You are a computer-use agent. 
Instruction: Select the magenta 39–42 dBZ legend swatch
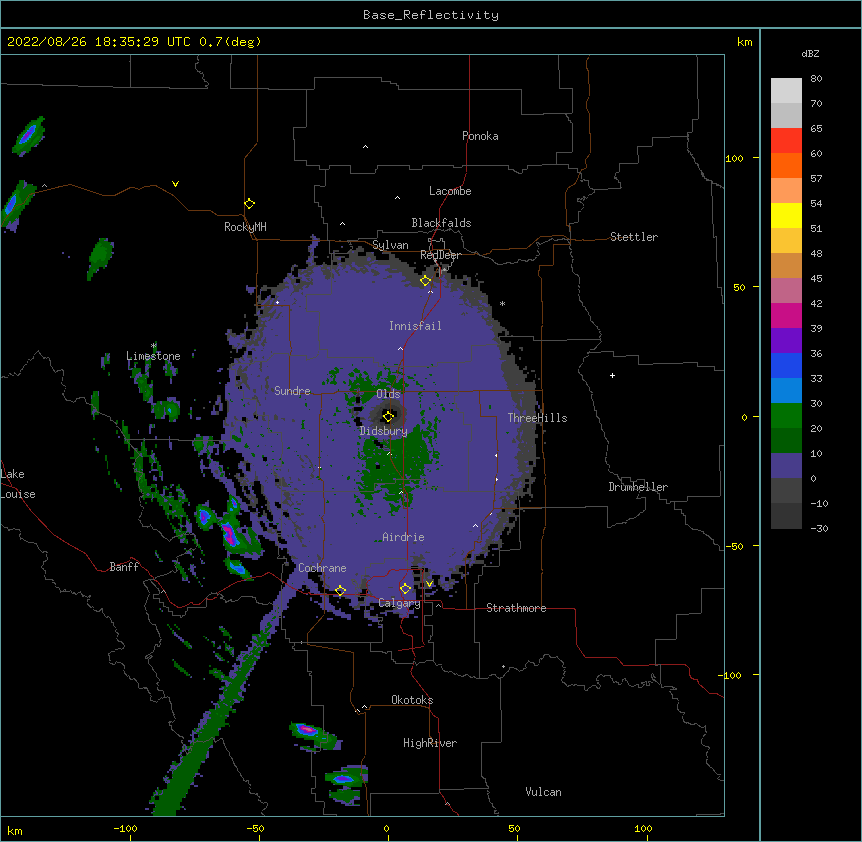(786, 315)
